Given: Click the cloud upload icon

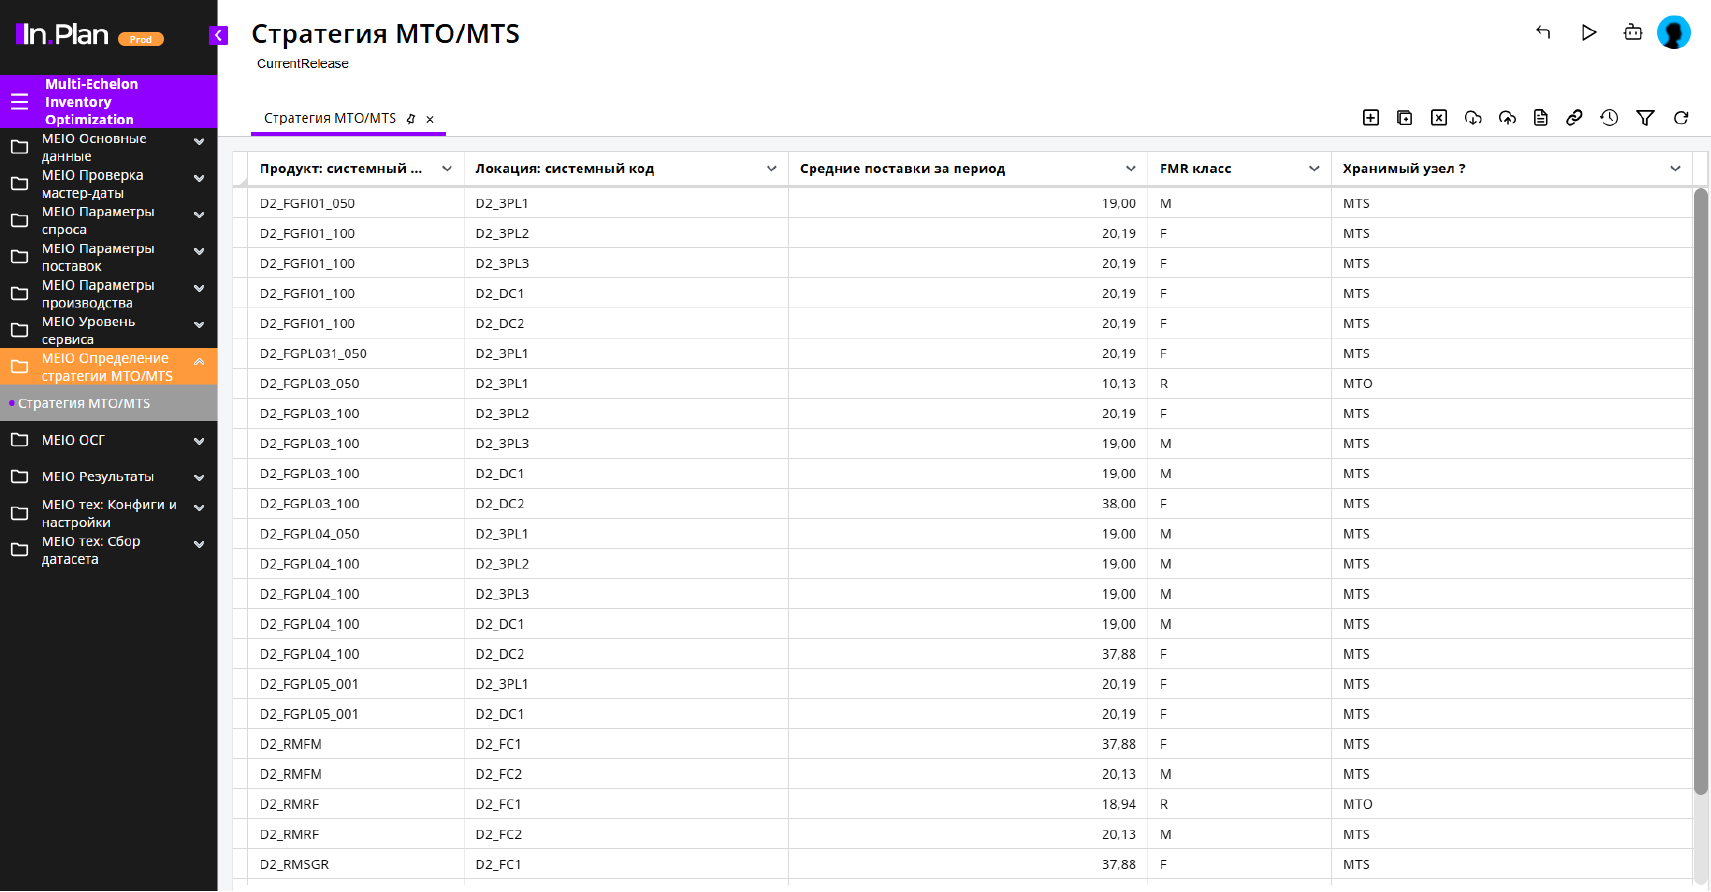Looking at the screenshot, I should pos(1507,118).
